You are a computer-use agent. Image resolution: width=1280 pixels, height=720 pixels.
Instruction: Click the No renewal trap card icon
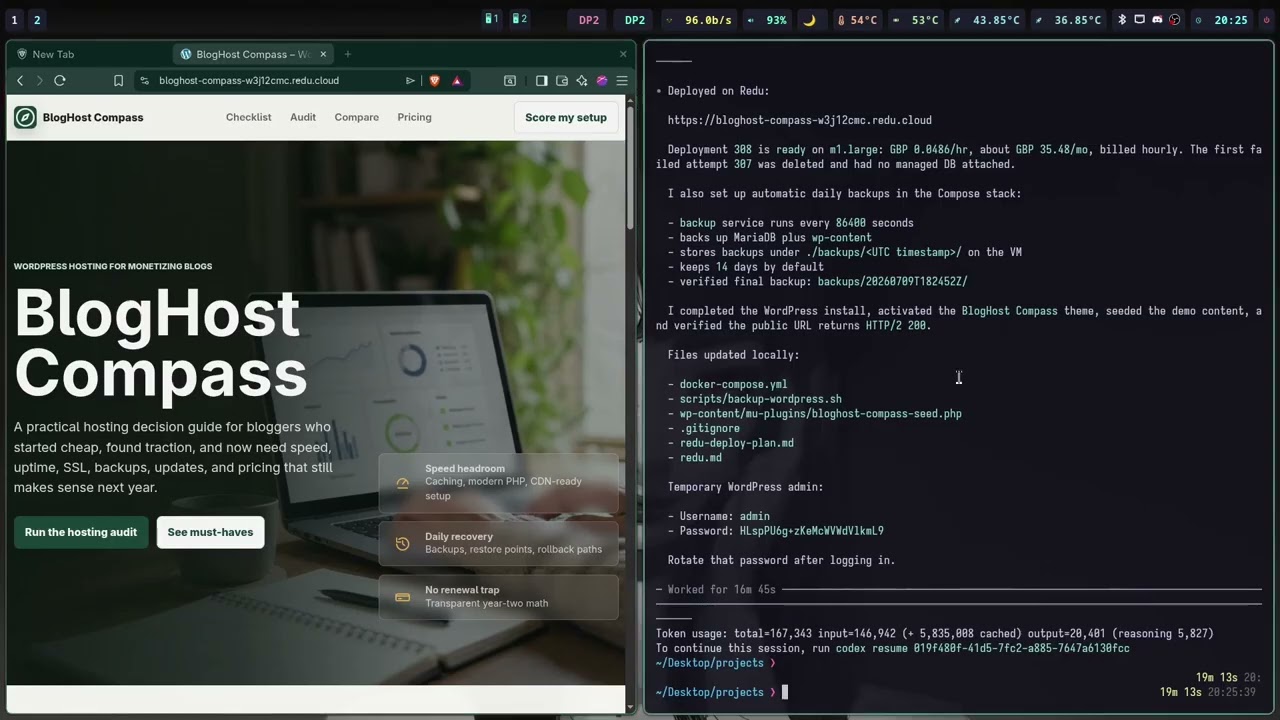(x=403, y=597)
